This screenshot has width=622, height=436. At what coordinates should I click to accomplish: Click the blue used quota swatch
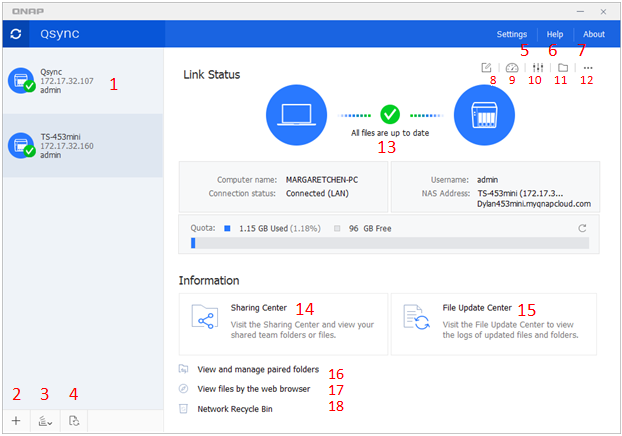[227, 228]
